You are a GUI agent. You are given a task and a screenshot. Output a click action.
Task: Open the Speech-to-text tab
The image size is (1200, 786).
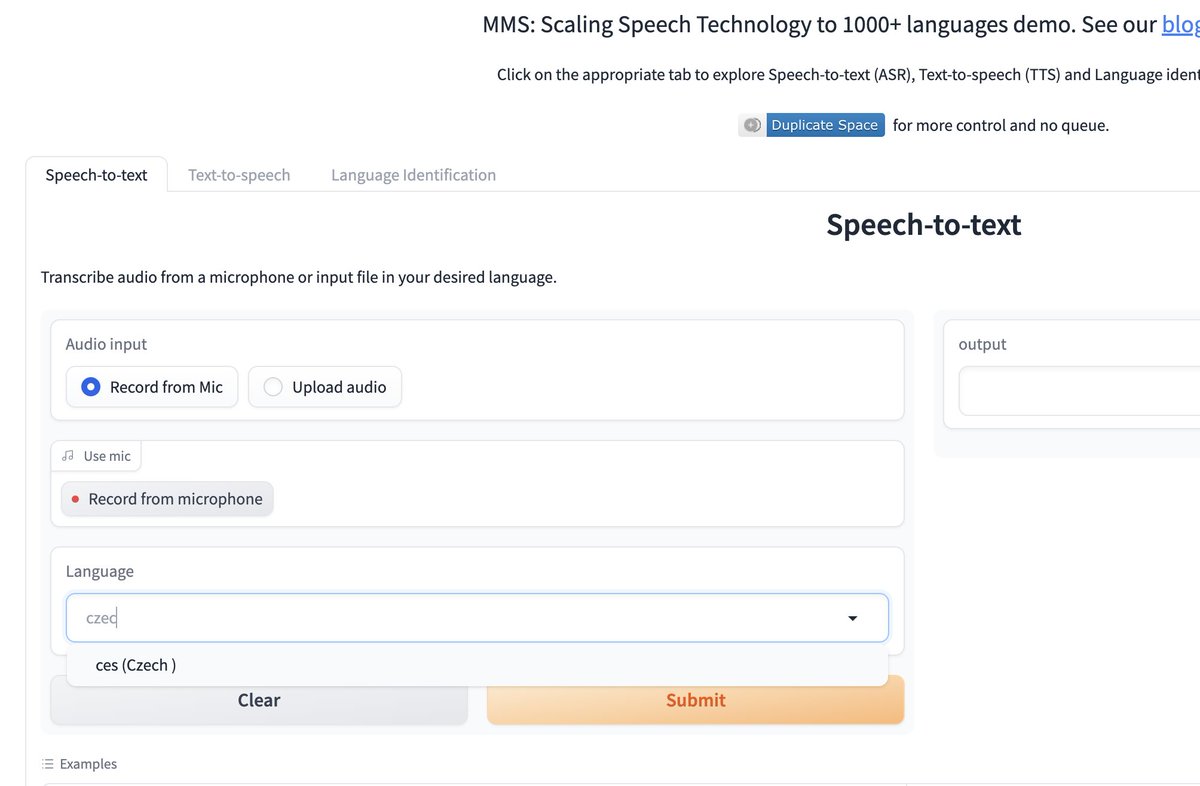tap(96, 175)
